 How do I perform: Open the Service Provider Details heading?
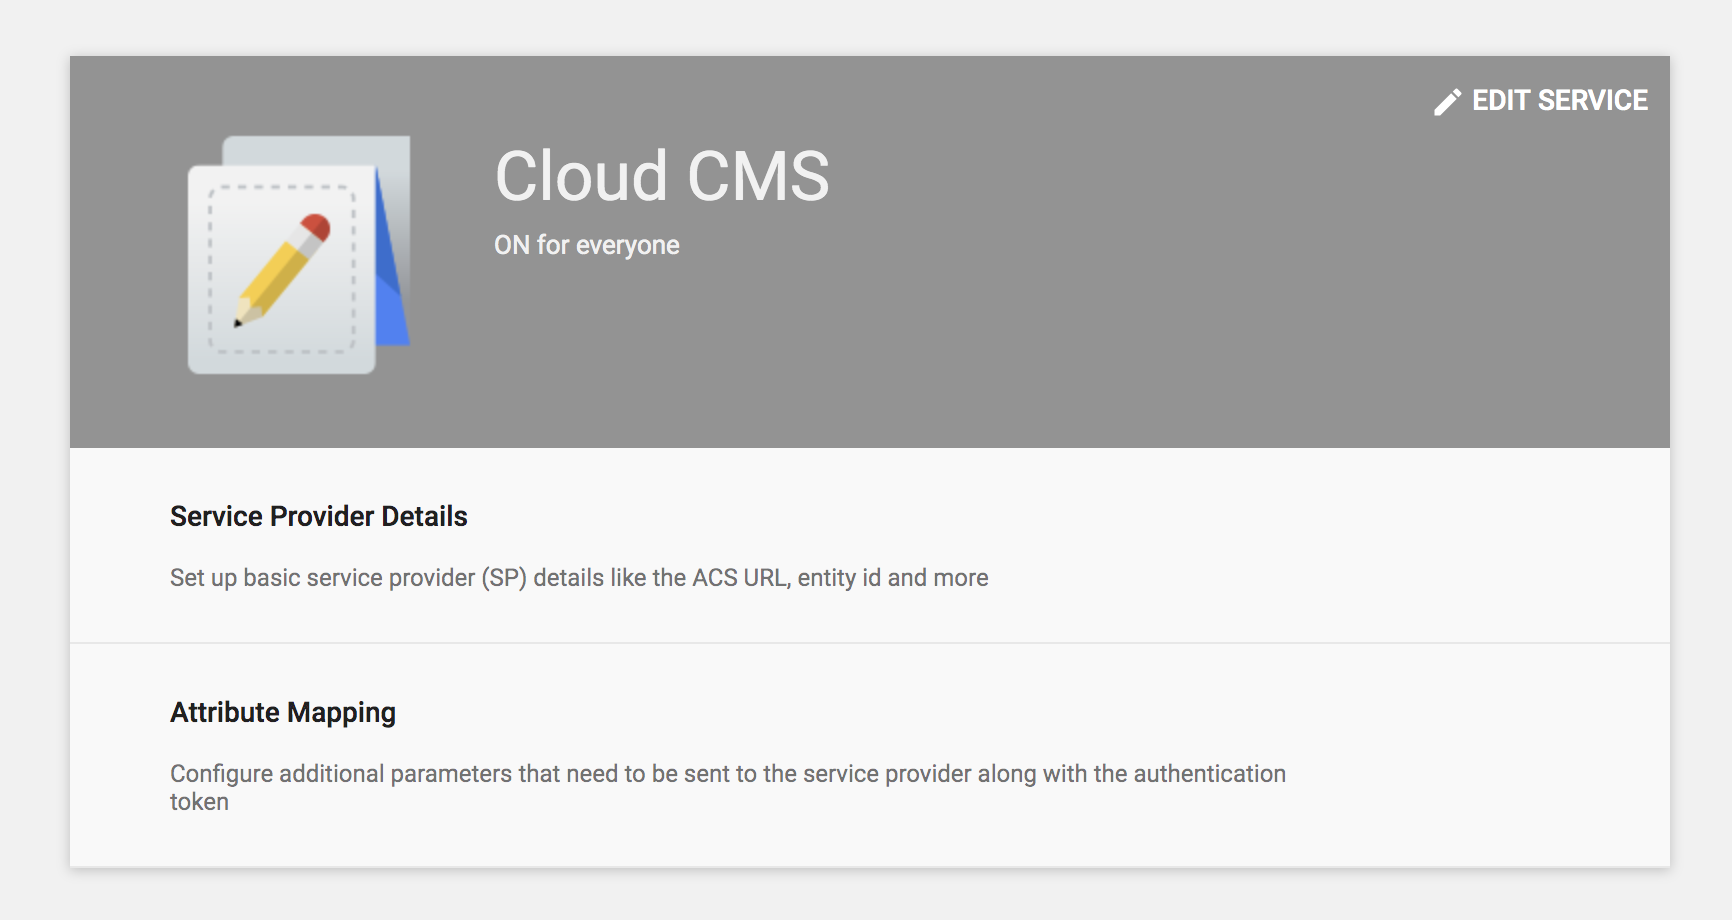coord(318,516)
